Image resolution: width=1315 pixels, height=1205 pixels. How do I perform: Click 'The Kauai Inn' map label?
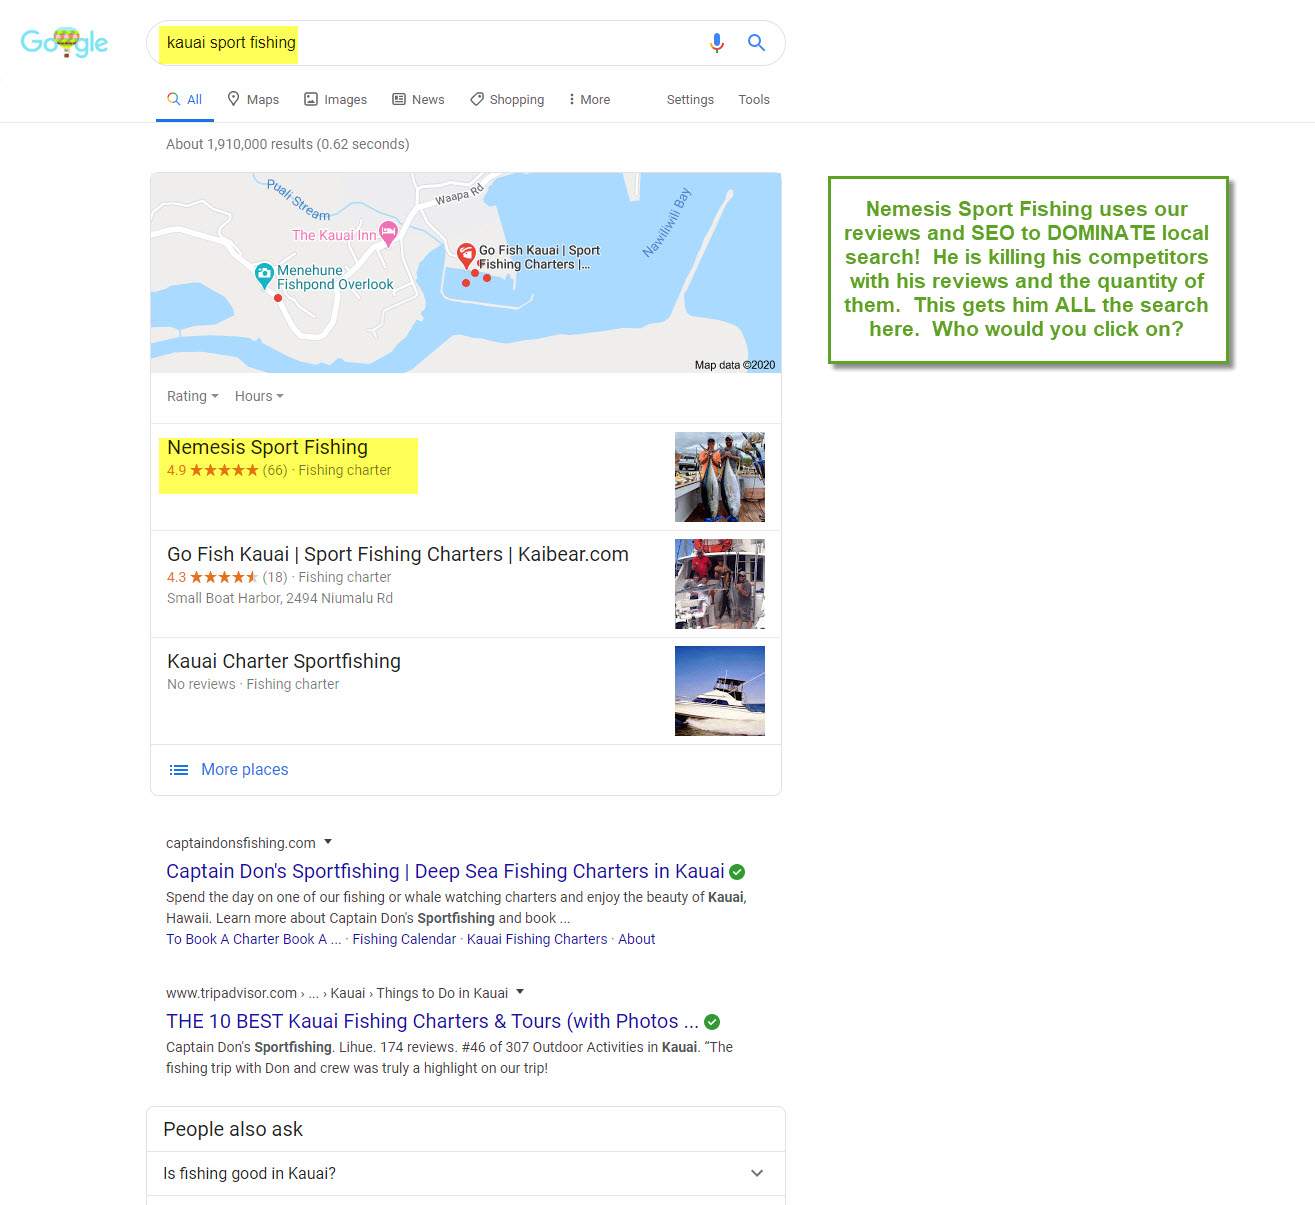[x=334, y=235]
